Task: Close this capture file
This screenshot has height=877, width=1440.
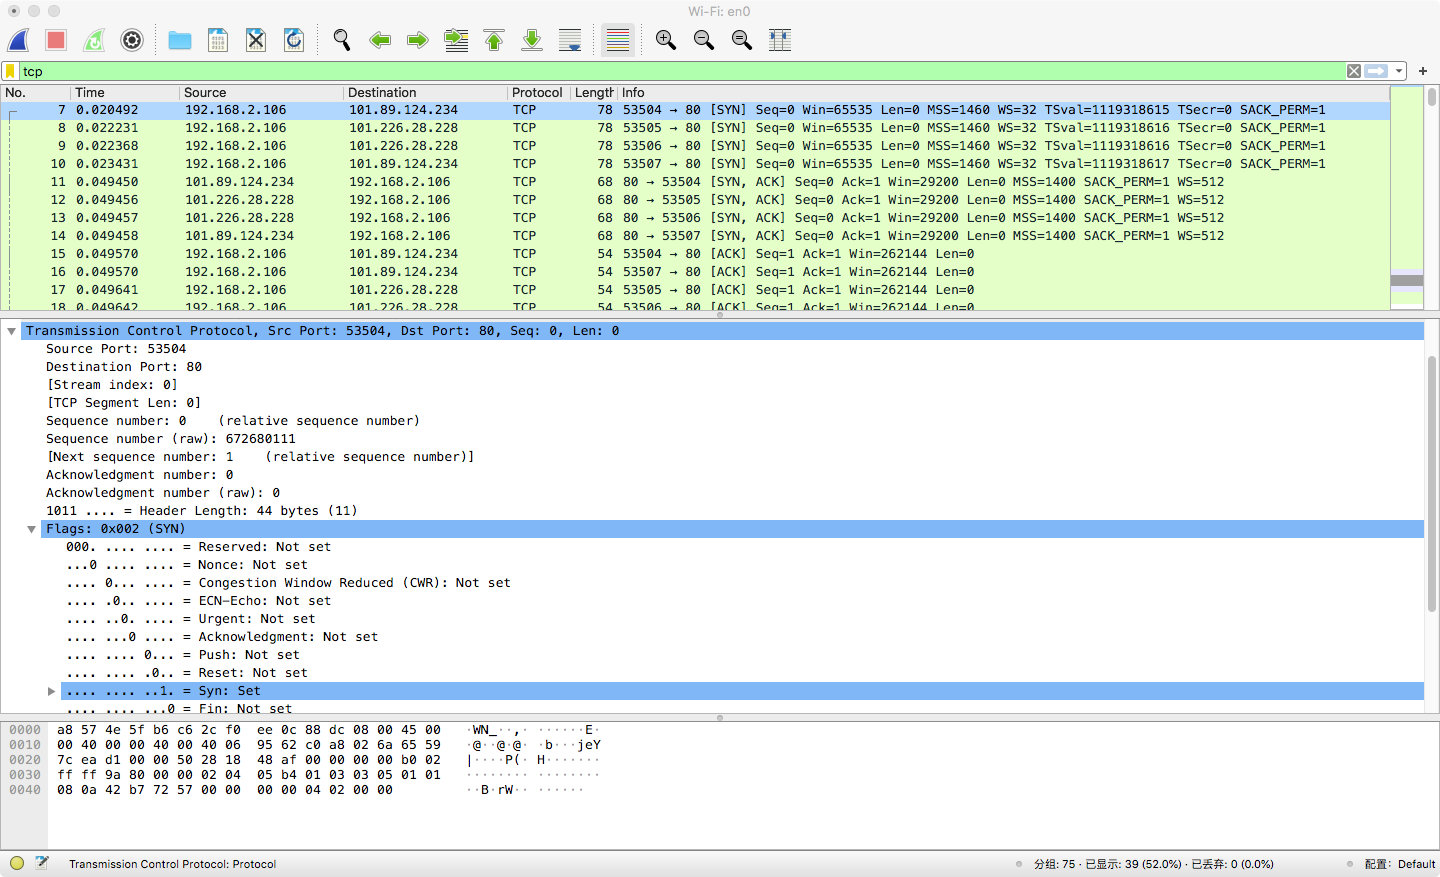Action: [x=256, y=40]
